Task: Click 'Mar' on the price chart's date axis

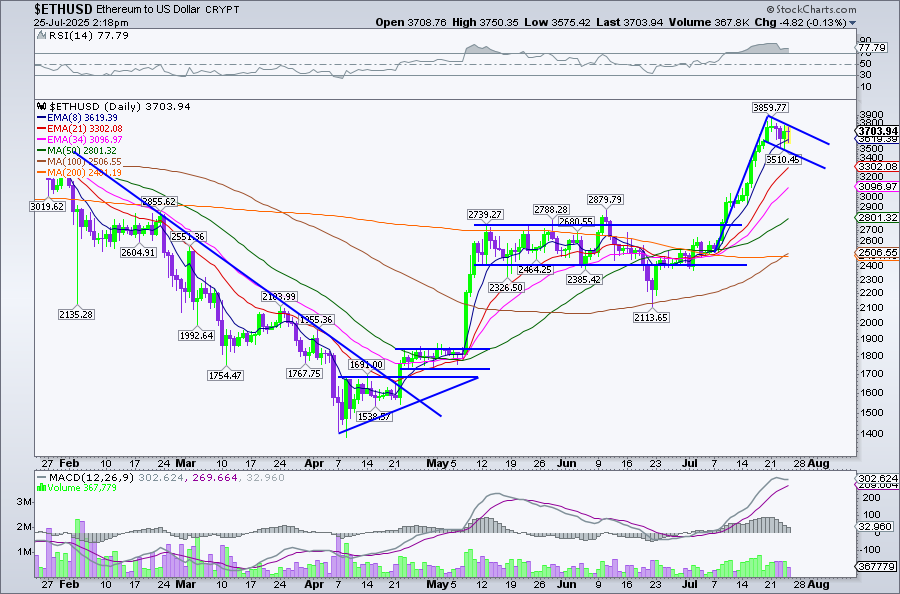Action: [x=186, y=463]
